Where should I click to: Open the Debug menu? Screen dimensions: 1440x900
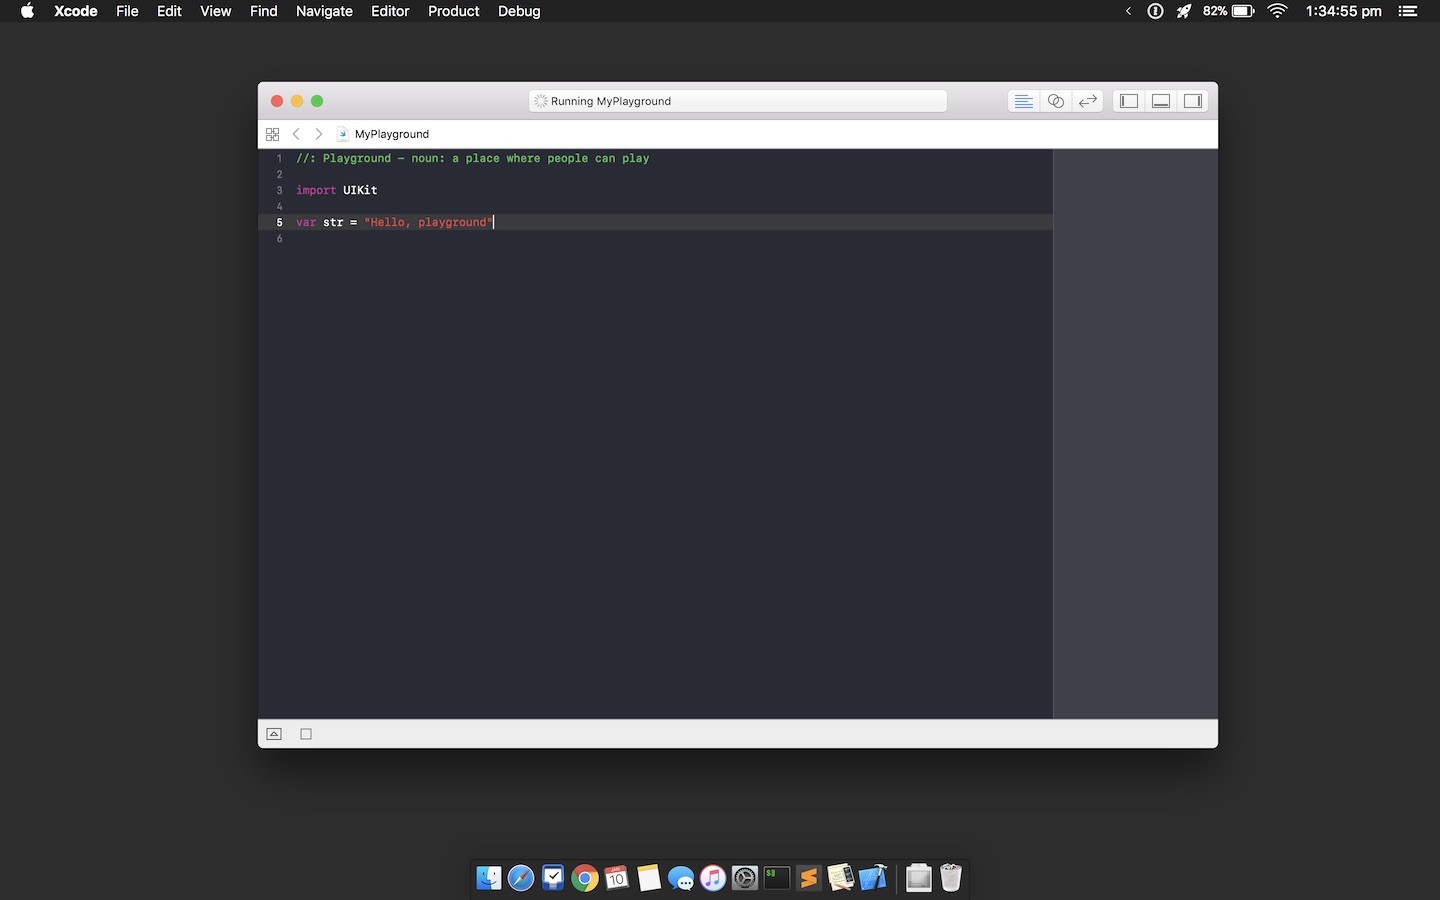point(519,11)
